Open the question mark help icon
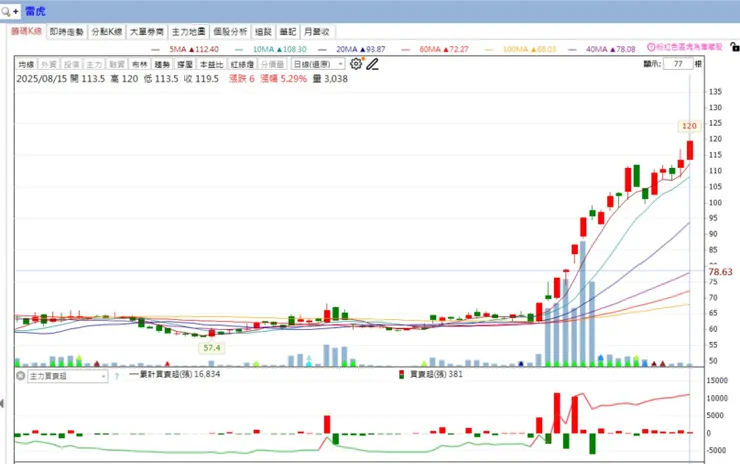 coord(117,376)
